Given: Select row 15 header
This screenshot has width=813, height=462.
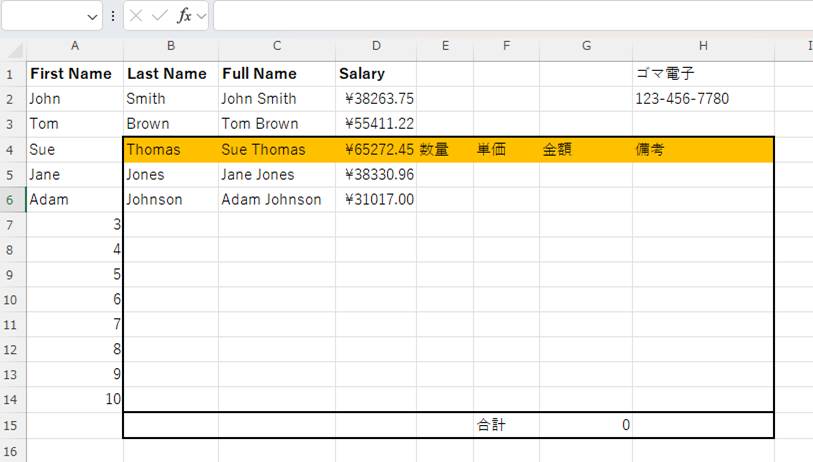Looking at the screenshot, I should pos(11,425).
